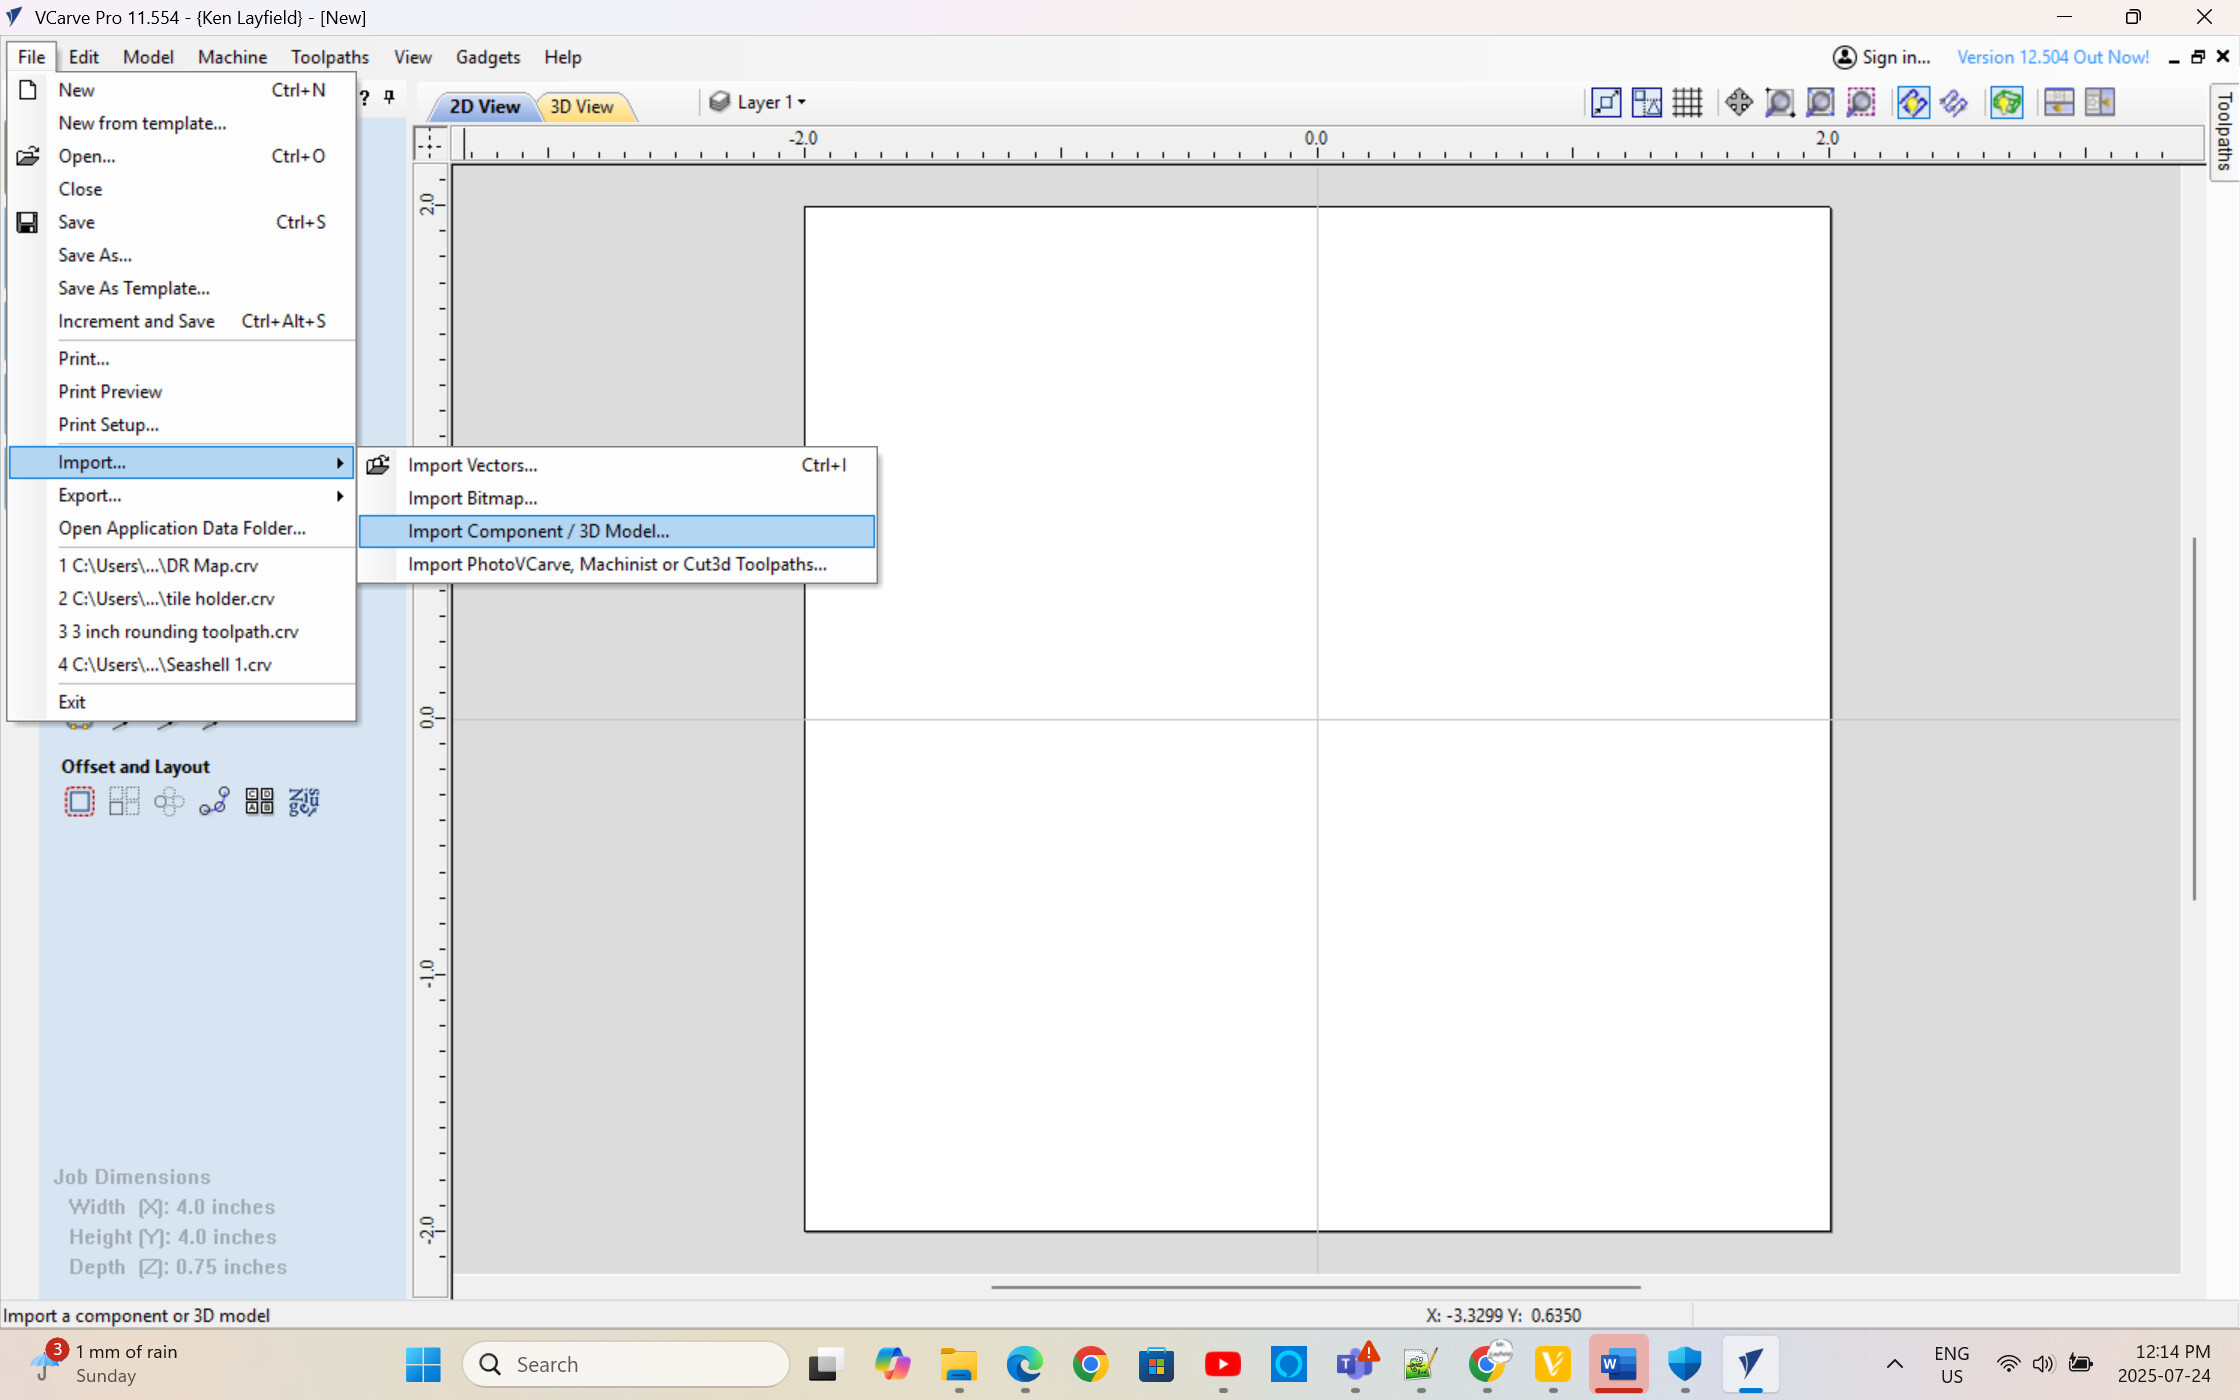Choose Increment and Save
Viewport: 2240px width, 1400px height.
tap(181, 321)
